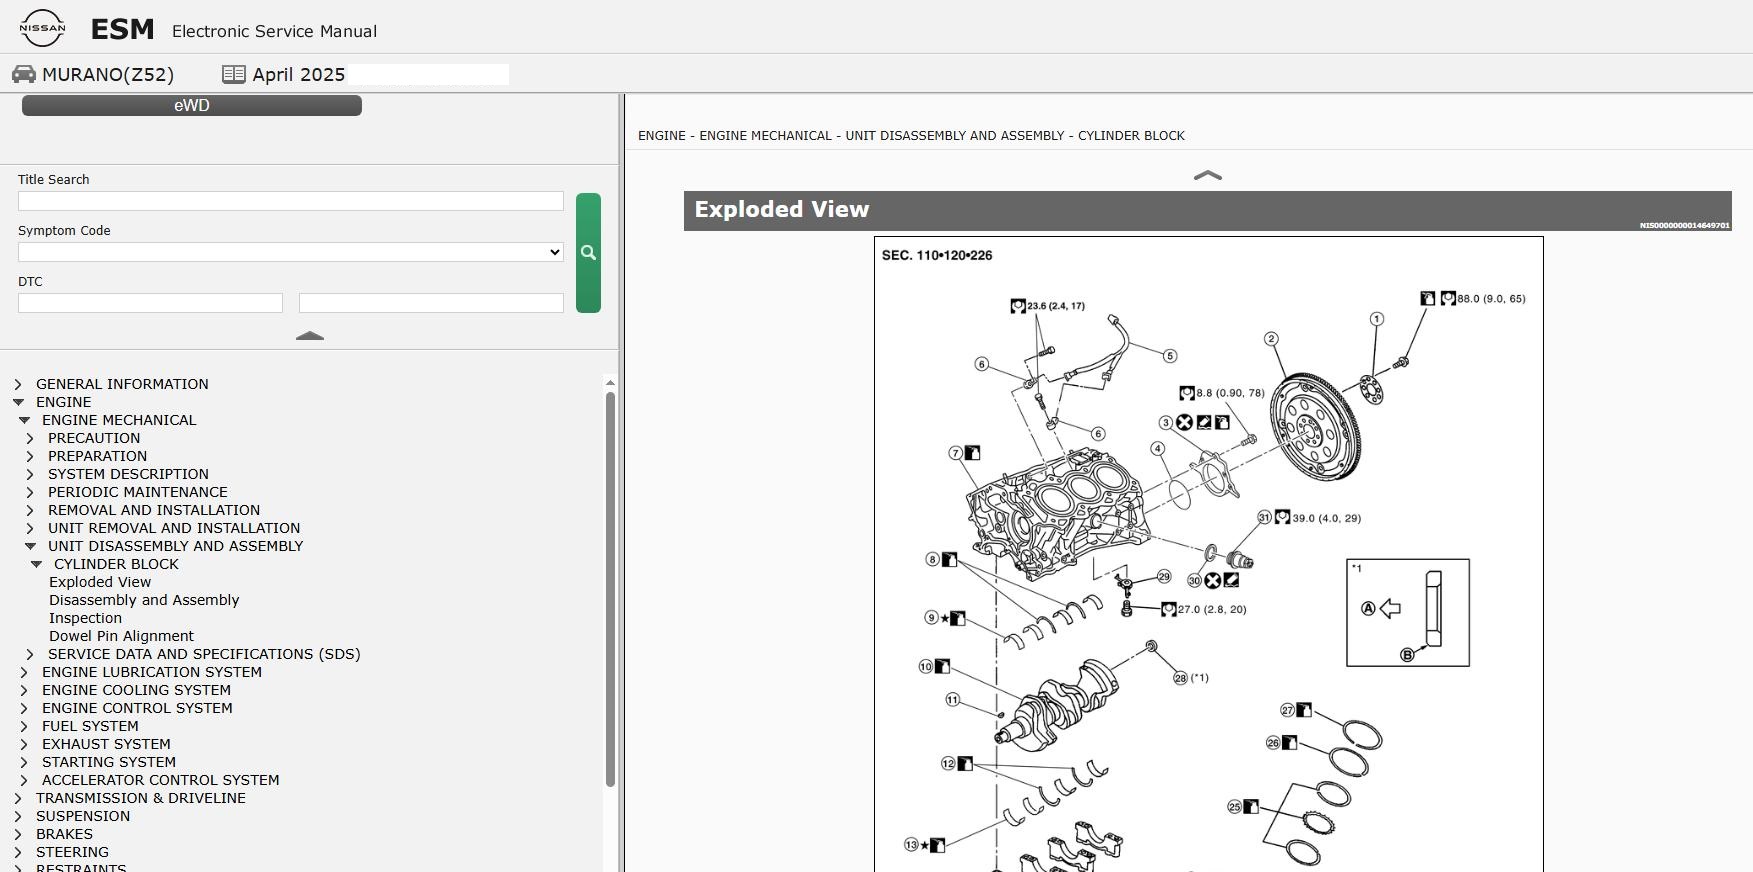
Task: Expand the PREPARATION node
Action: (x=30, y=456)
